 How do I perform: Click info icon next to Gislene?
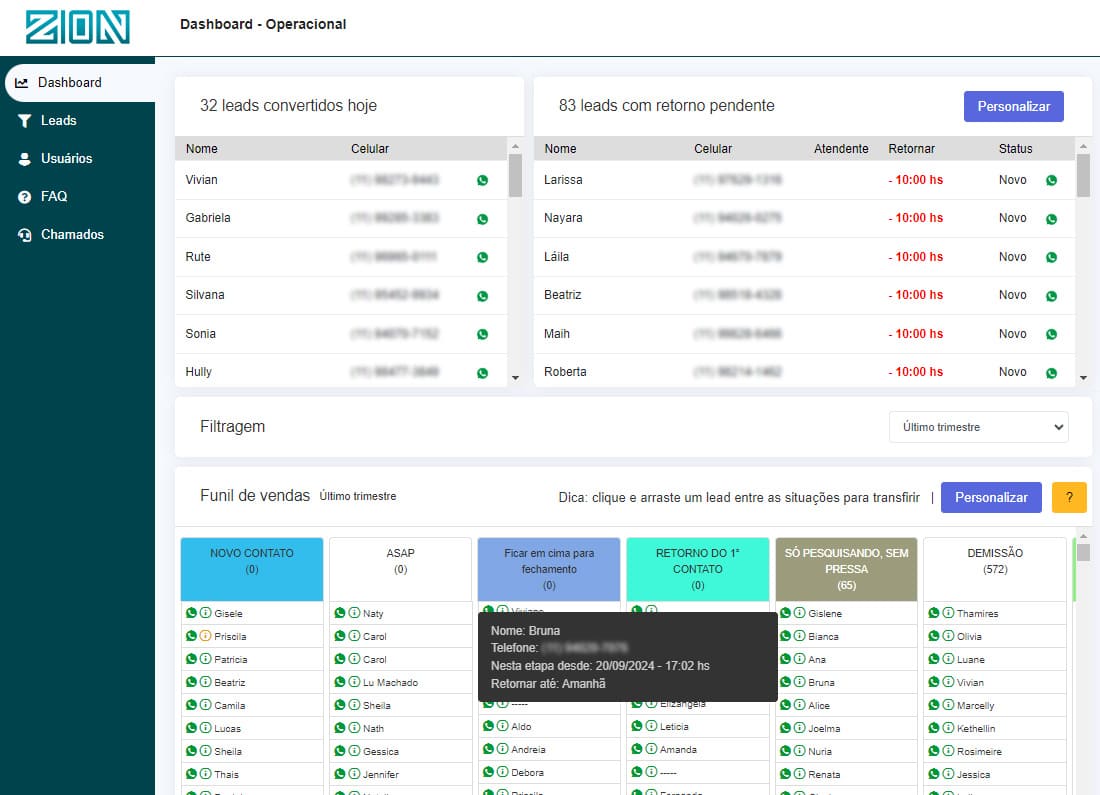pyautogui.click(x=800, y=613)
